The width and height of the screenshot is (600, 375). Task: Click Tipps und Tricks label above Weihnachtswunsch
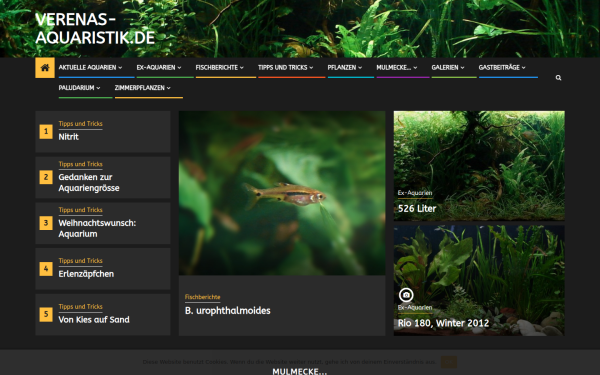pyautogui.click(x=80, y=210)
